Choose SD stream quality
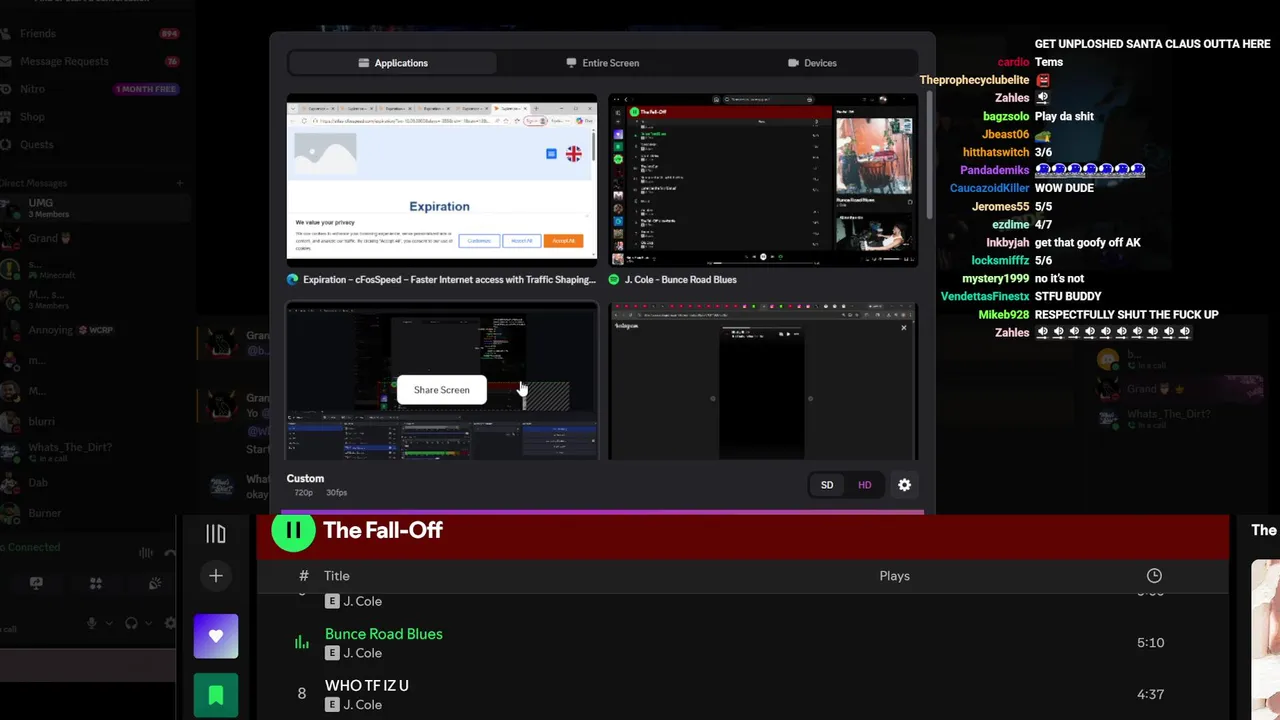This screenshot has width=1280, height=720. (x=827, y=485)
